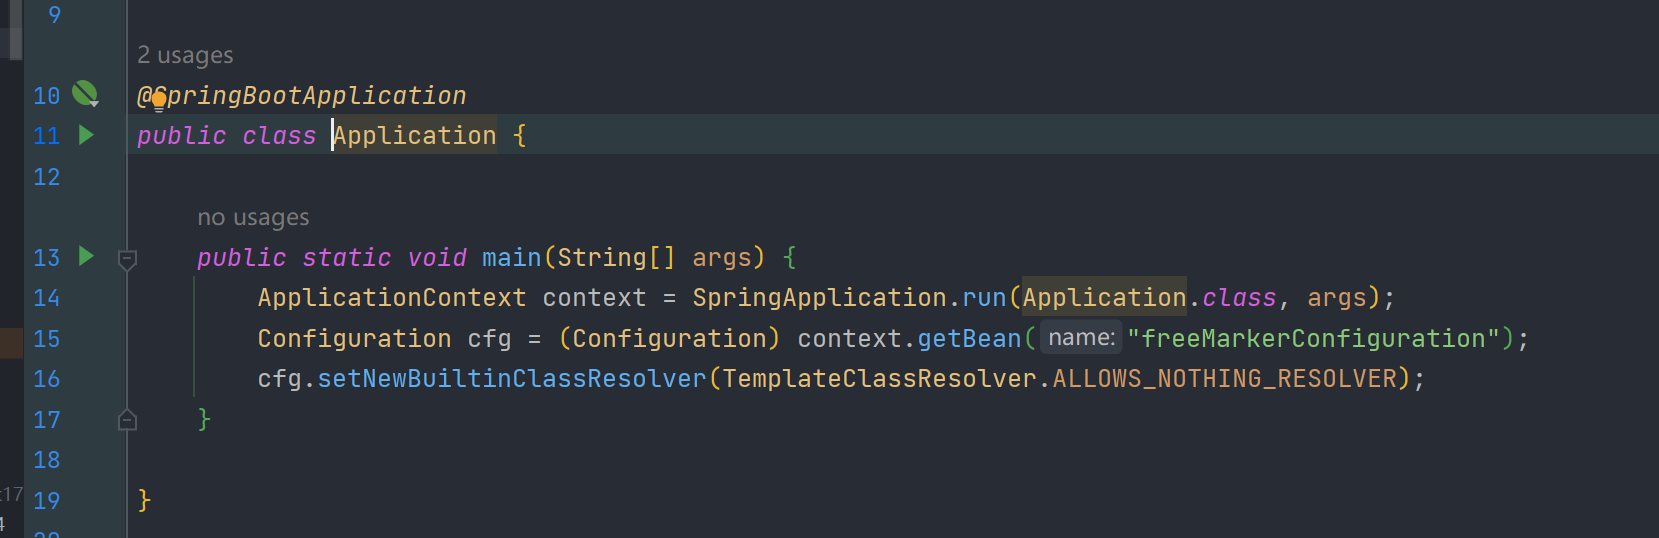Screen dimensions: 1659x538
Task: Click the setNewBuiltinClassResolver method call
Action: pos(511,379)
